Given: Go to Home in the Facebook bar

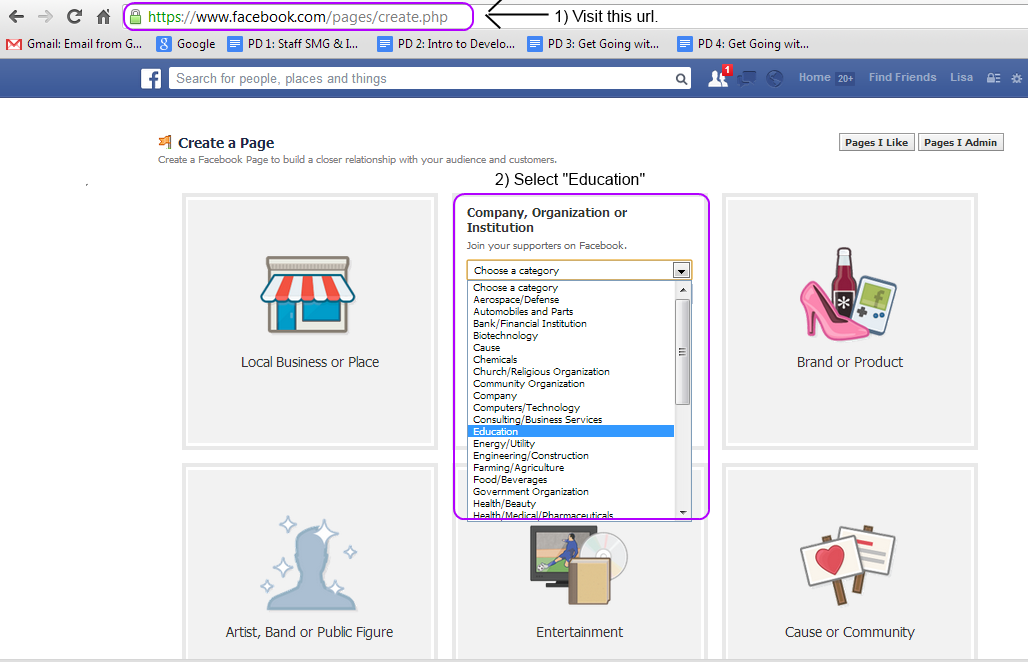Looking at the screenshot, I should [x=815, y=77].
